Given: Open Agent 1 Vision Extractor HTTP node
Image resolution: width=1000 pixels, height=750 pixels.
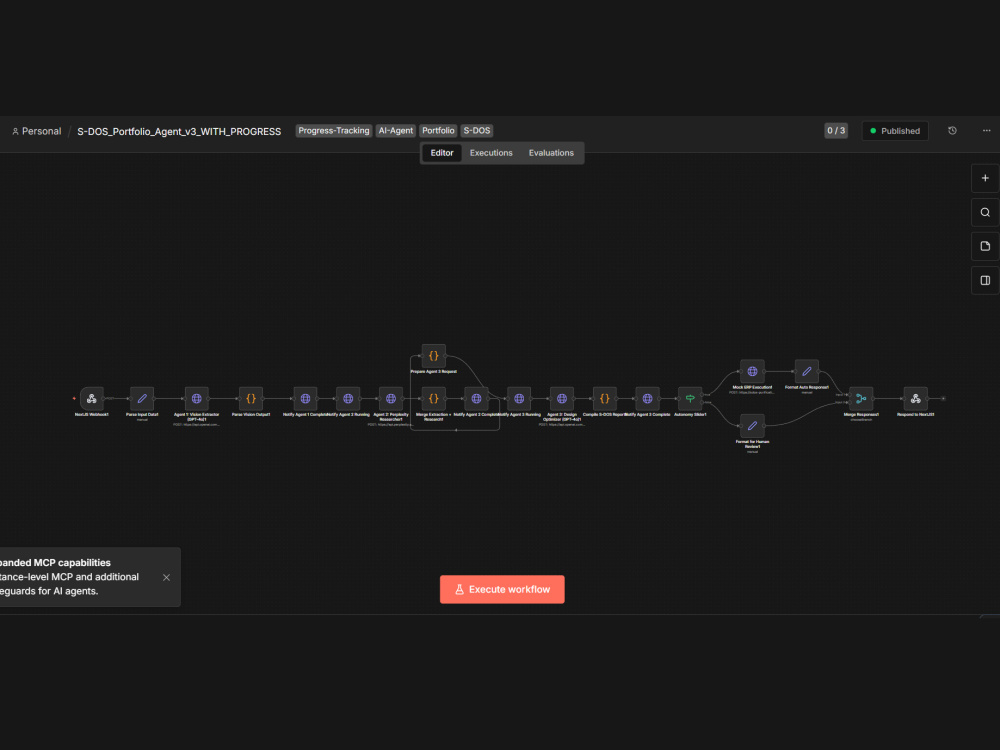Looking at the screenshot, I should [196, 399].
